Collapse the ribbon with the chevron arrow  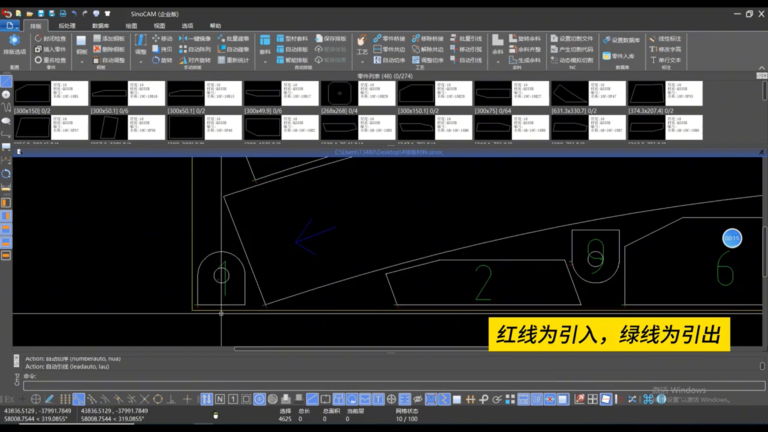point(762,68)
